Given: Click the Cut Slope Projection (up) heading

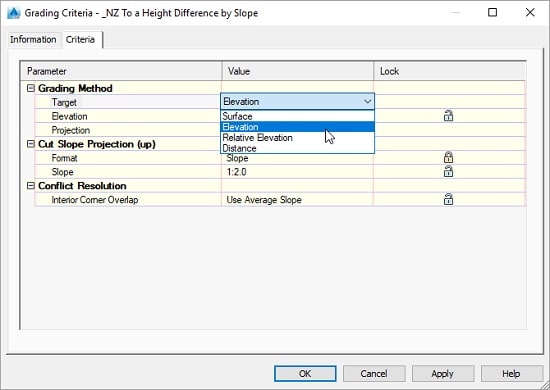Looking at the screenshot, I should click(x=96, y=144).
